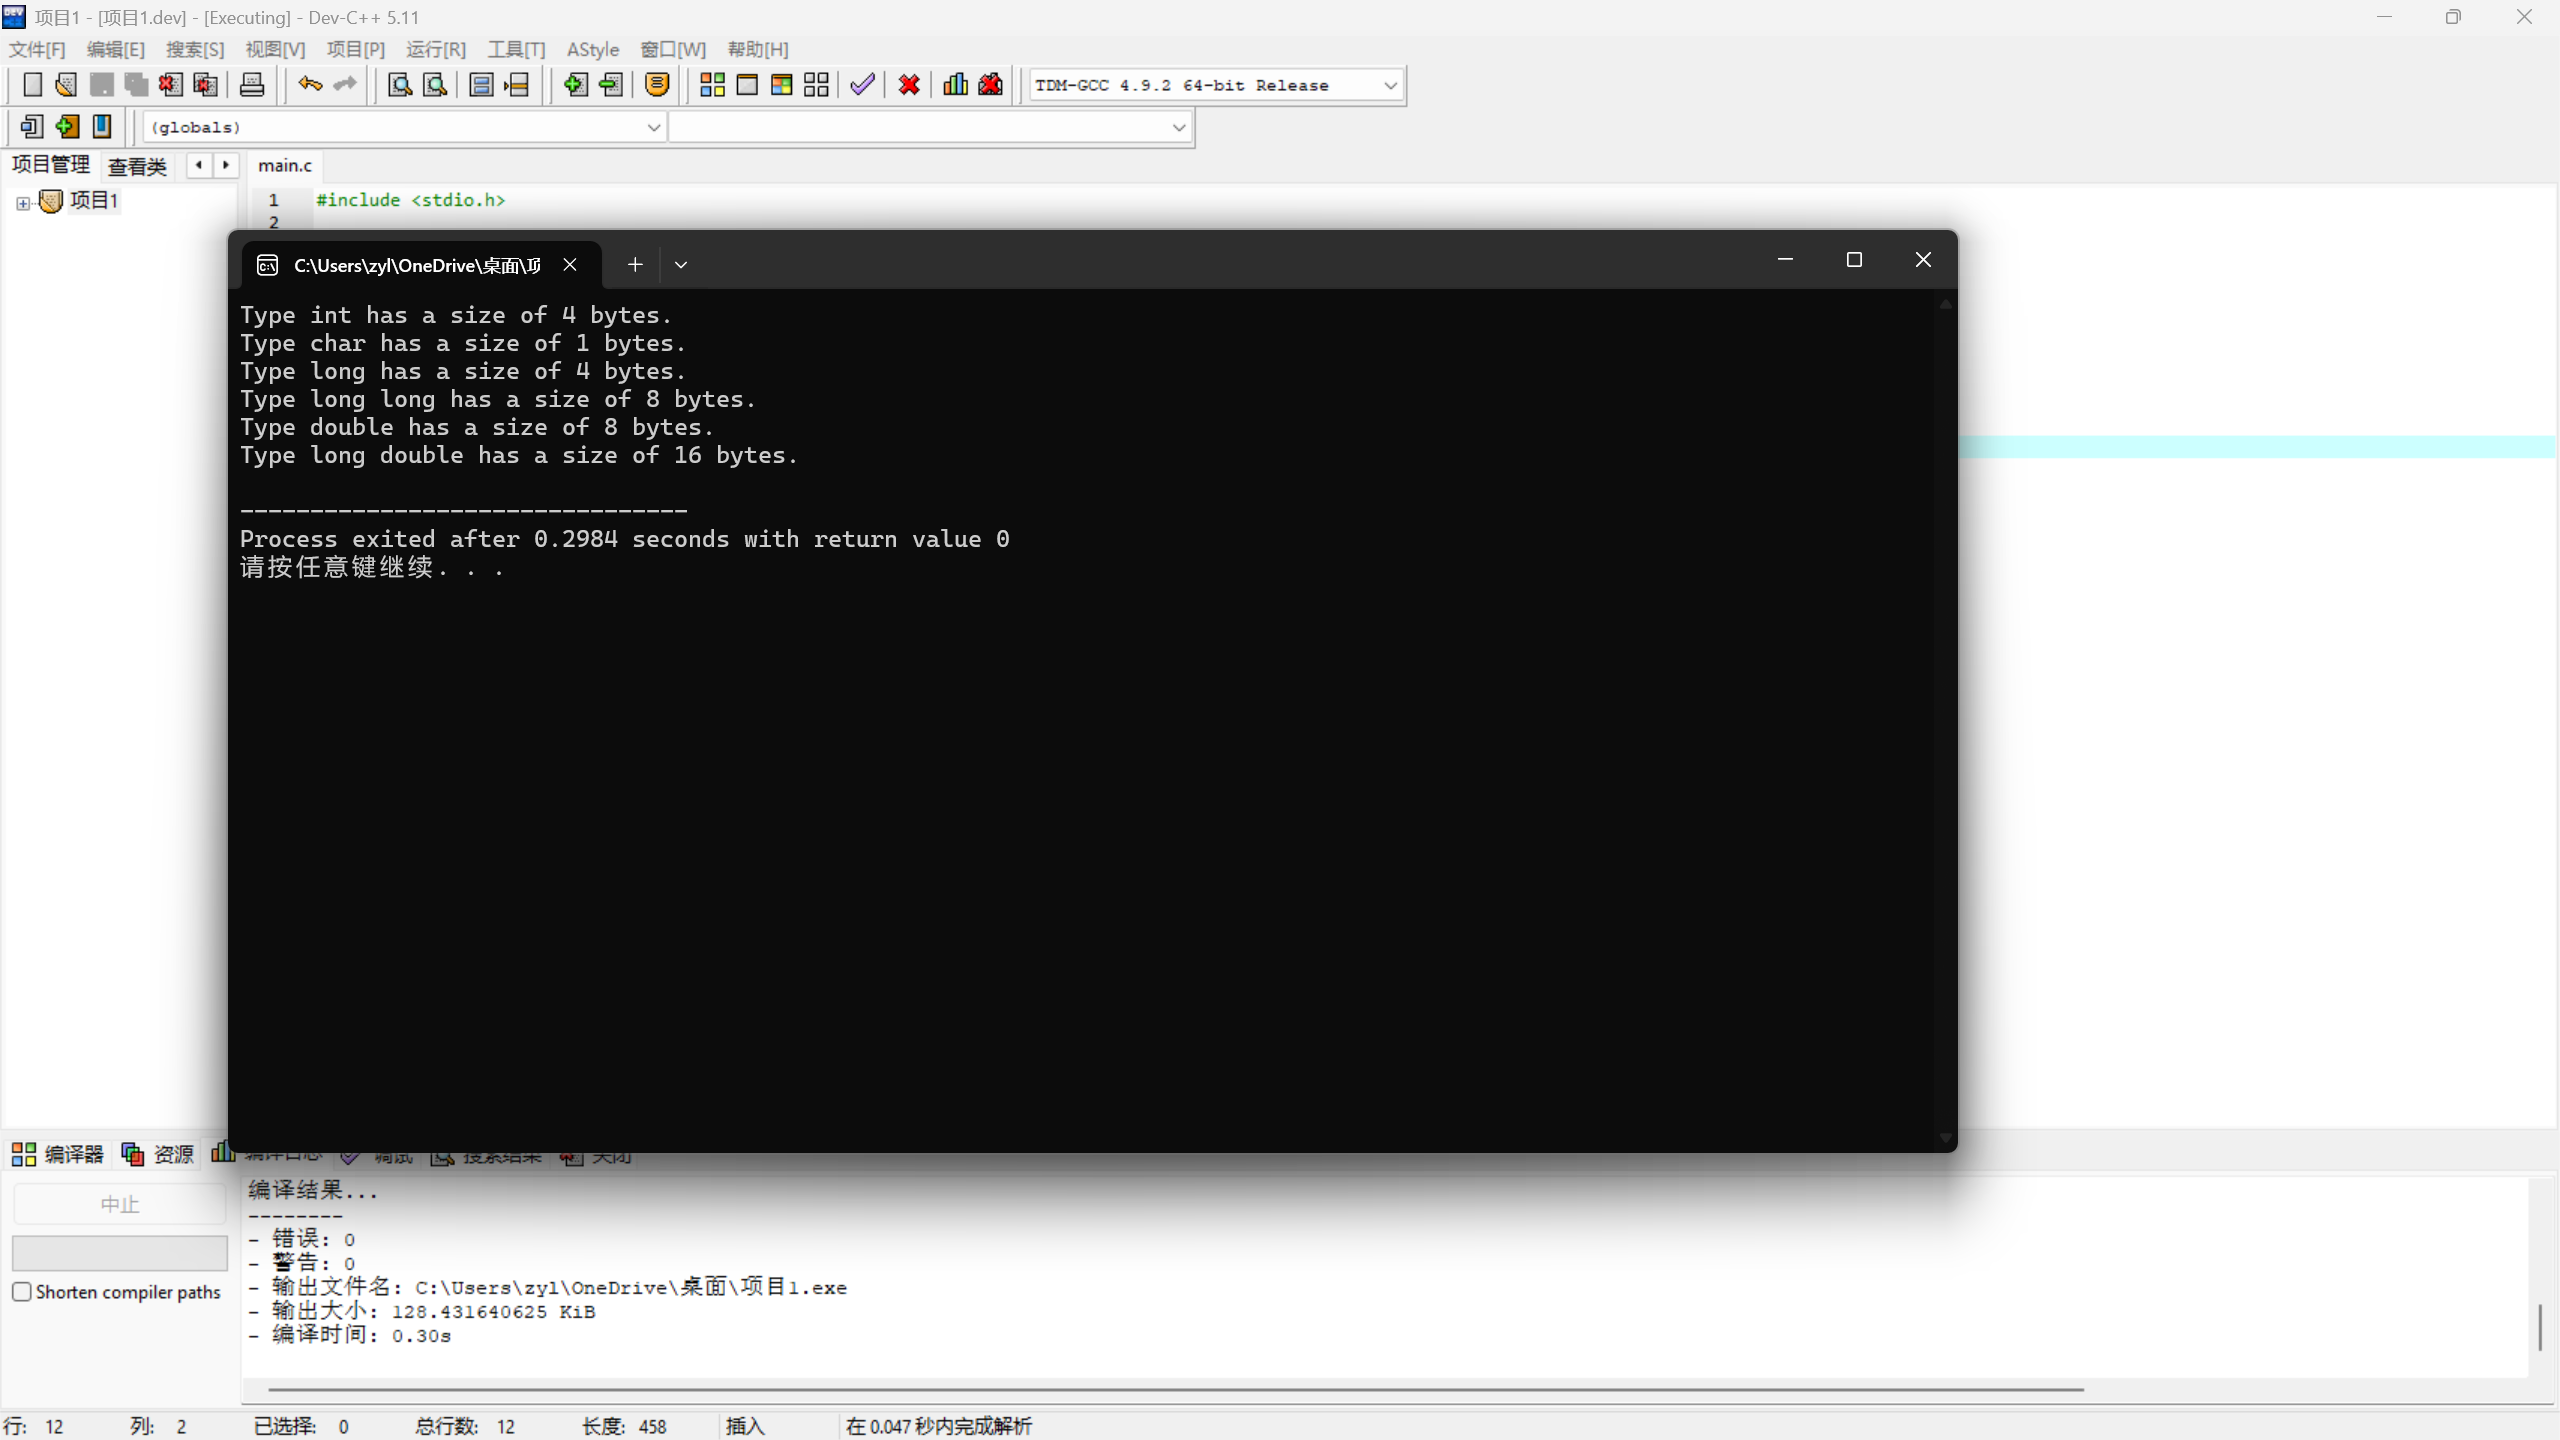Click the Compile icon with four squares
Screen dimensions: 2560x1440
point(712,85)
